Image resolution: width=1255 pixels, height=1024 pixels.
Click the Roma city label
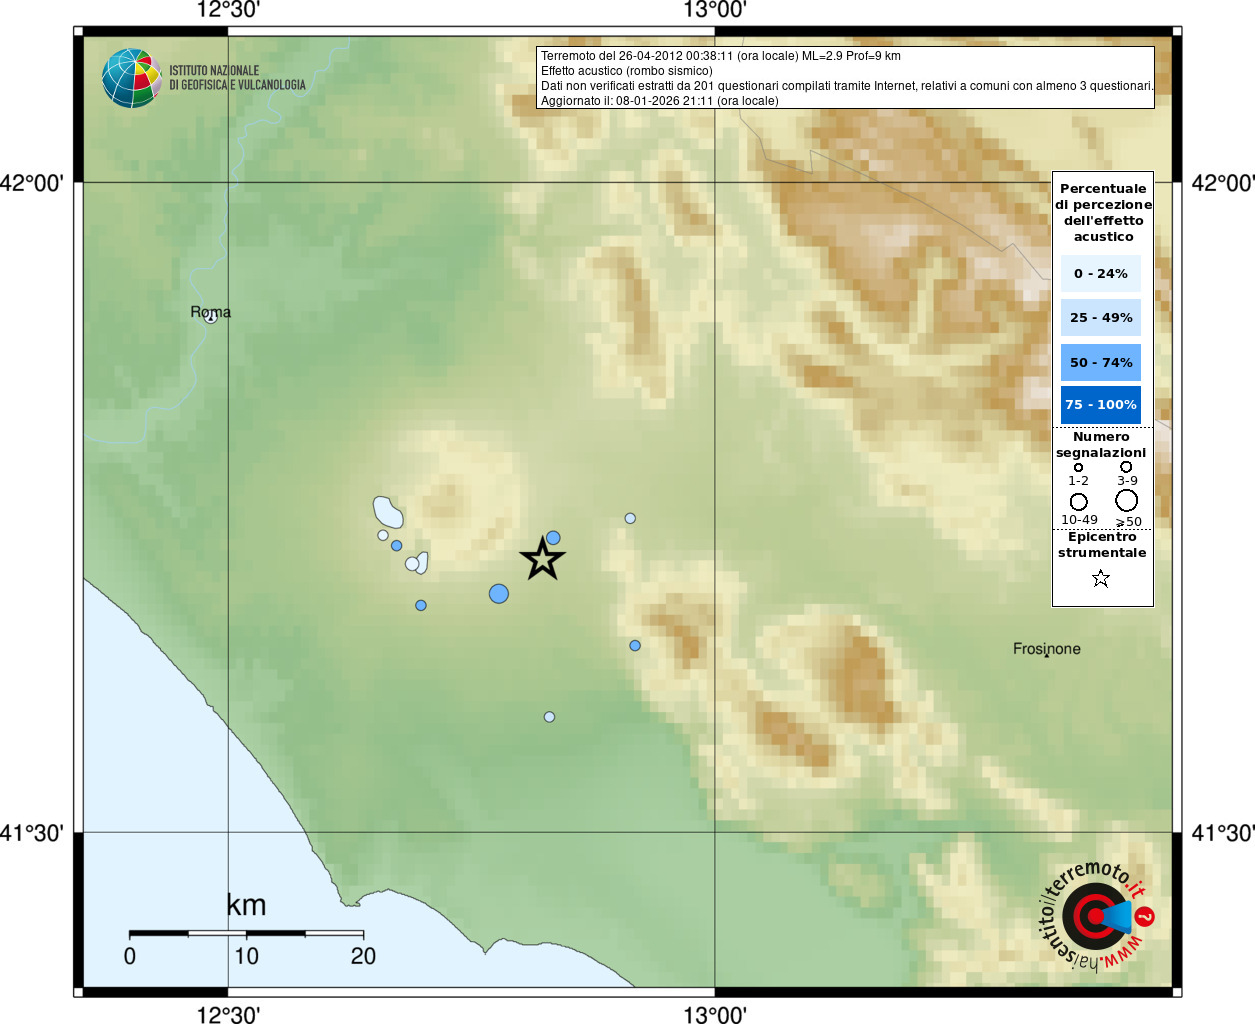pyautogui.click(x=210, y=312)
